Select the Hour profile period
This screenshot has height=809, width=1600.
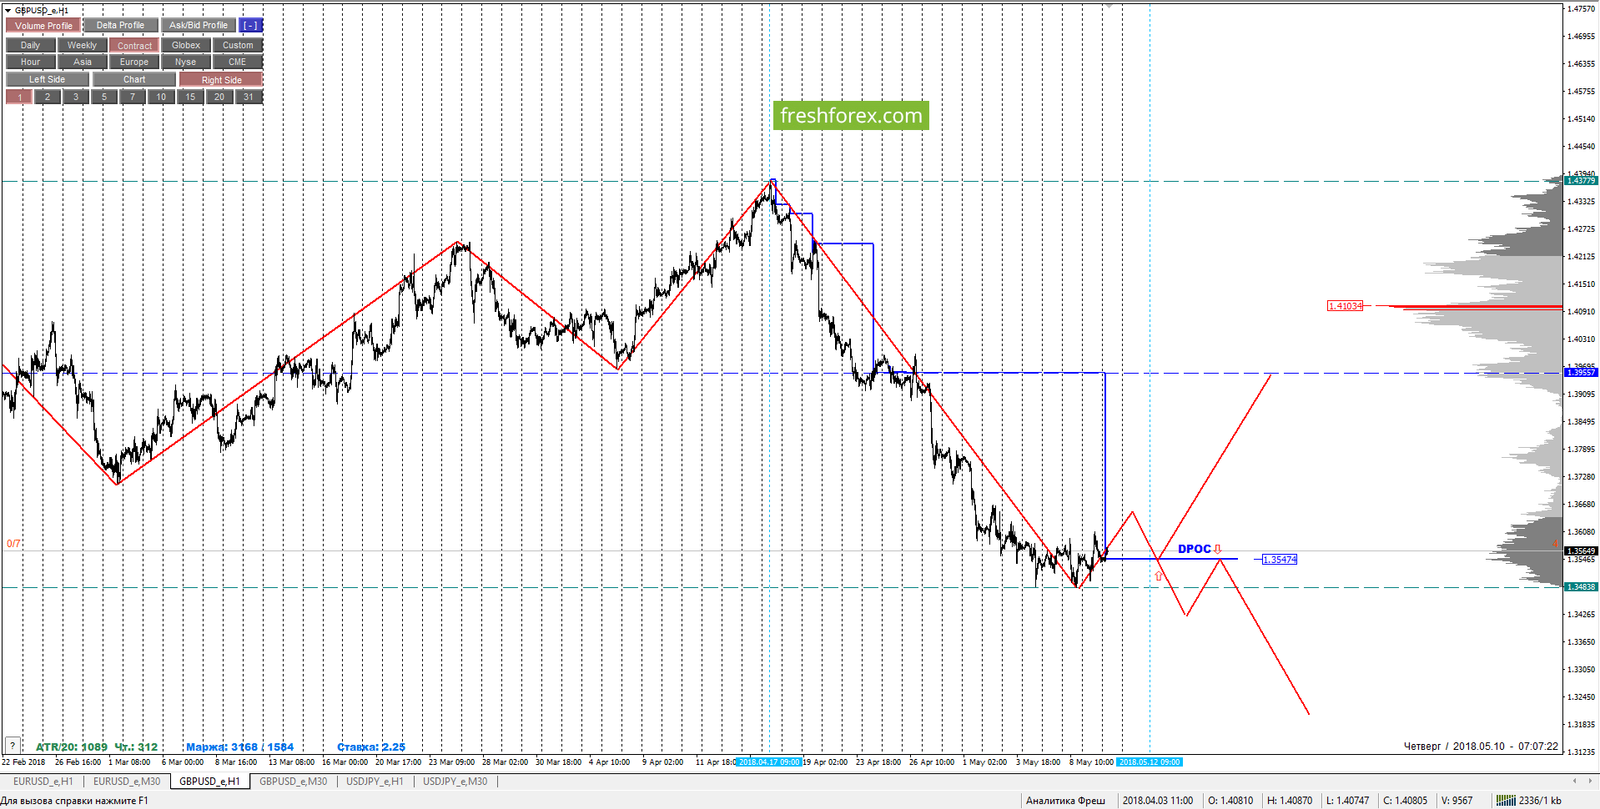(x=30, y=62)
